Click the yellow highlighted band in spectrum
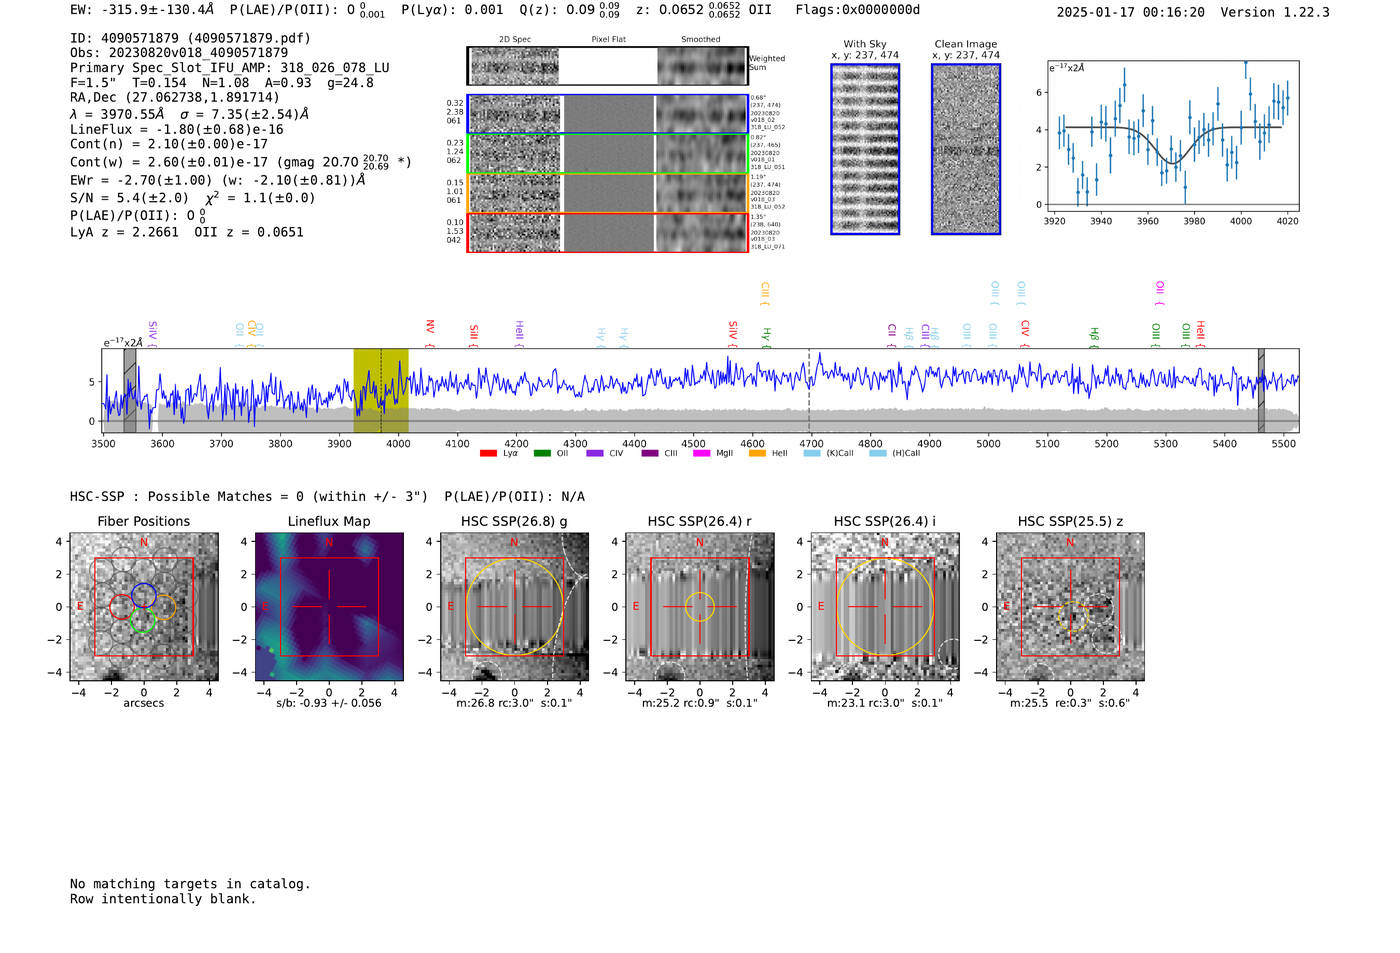 pos(381,390)
